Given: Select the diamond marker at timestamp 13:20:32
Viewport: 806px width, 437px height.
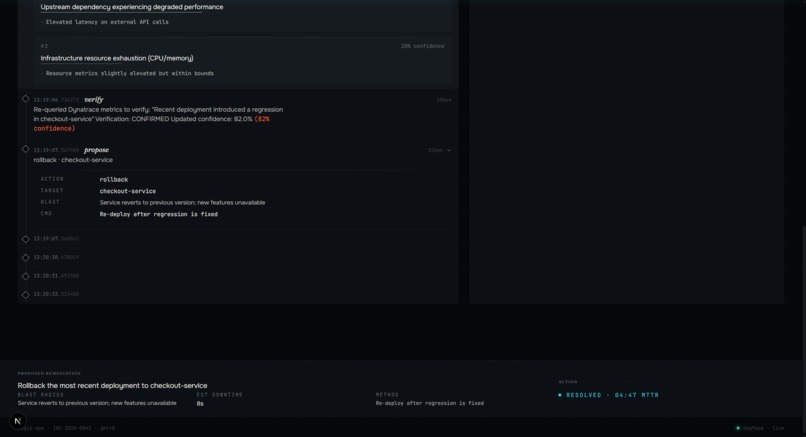Looking at the screenshot, I should (x=25, y=295).
